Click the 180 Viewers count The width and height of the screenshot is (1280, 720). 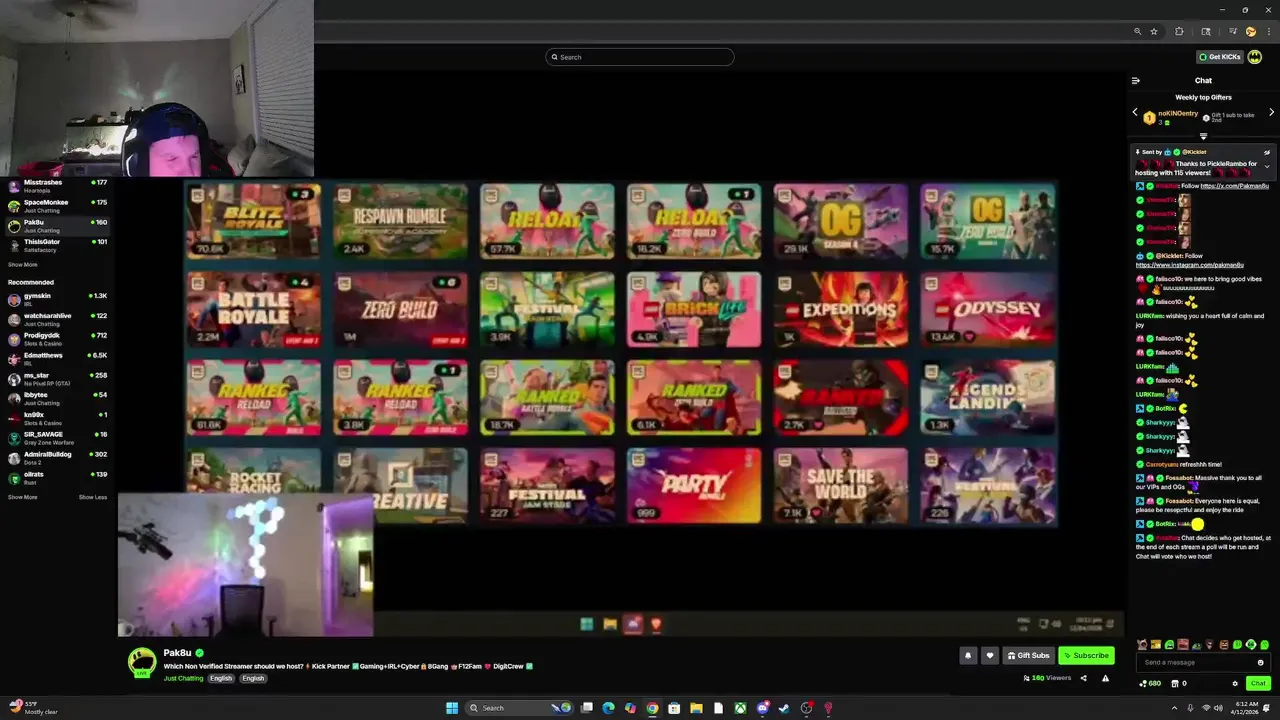1047,678
